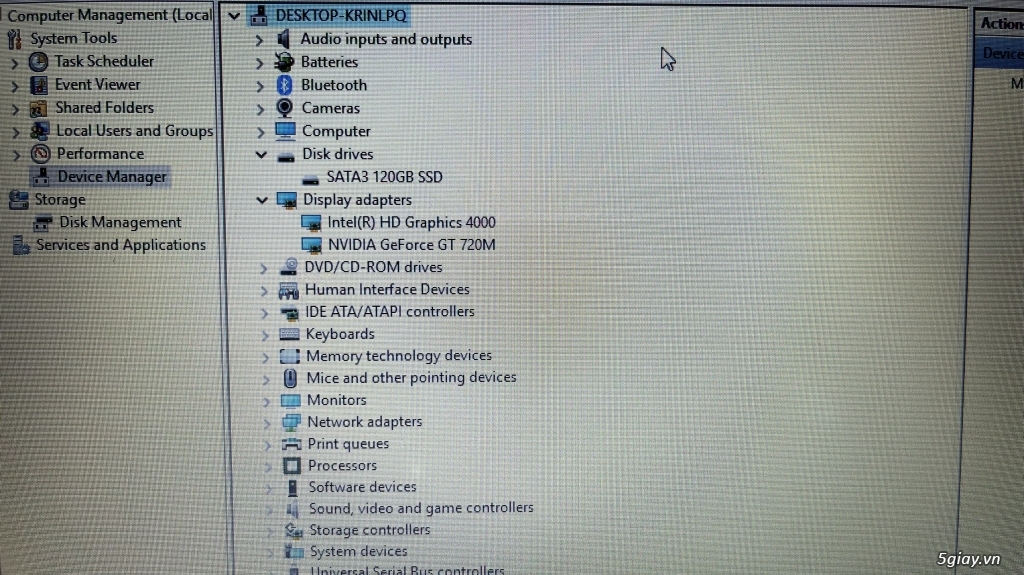
Task: Click the Computer monitor icon
Action: point(285,131)
